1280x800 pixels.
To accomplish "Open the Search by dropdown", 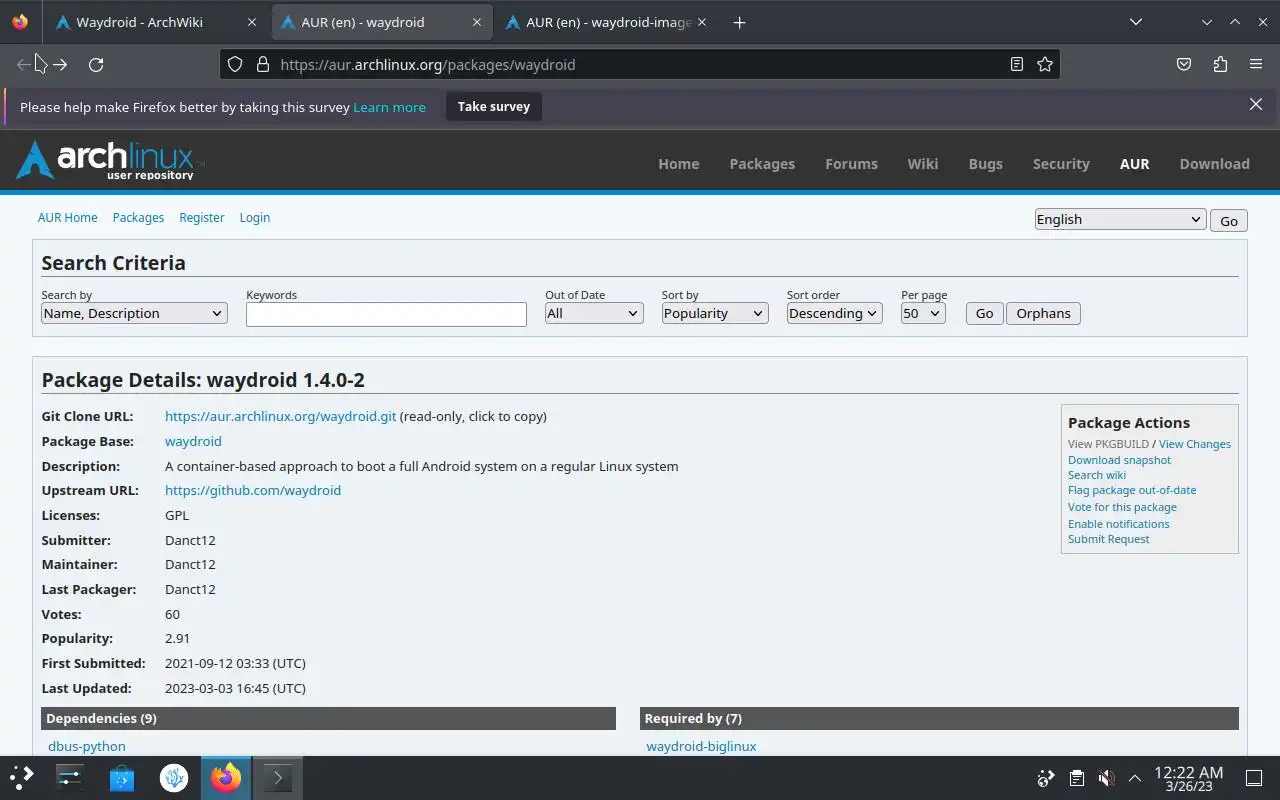I will tap(134, 313).
